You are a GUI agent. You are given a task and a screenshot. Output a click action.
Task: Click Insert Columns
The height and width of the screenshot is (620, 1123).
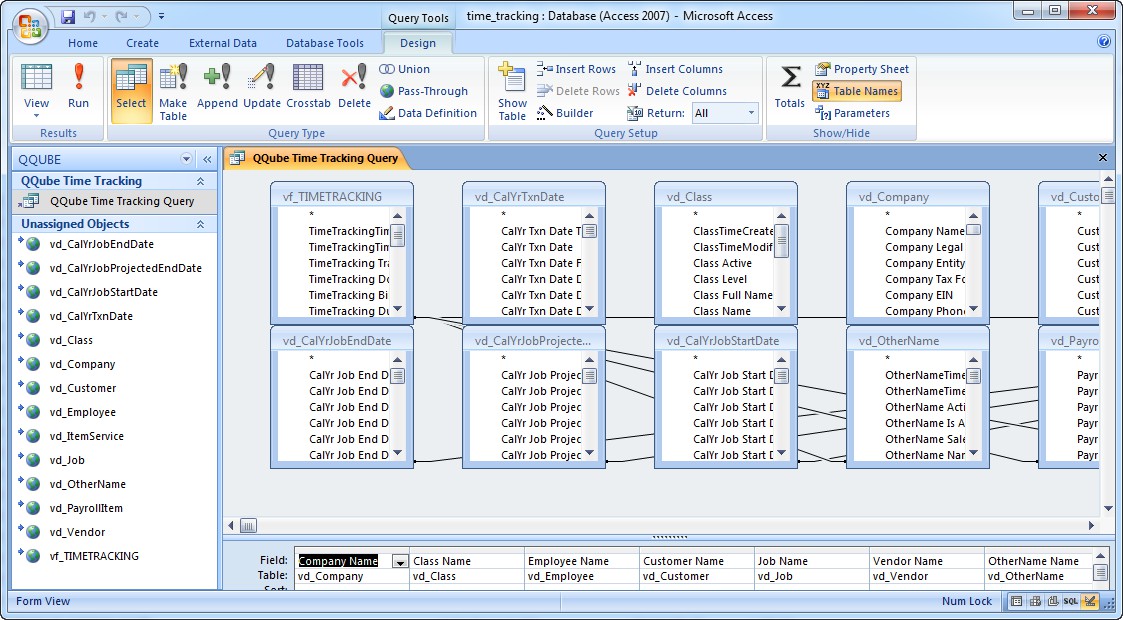click(675, 69)
